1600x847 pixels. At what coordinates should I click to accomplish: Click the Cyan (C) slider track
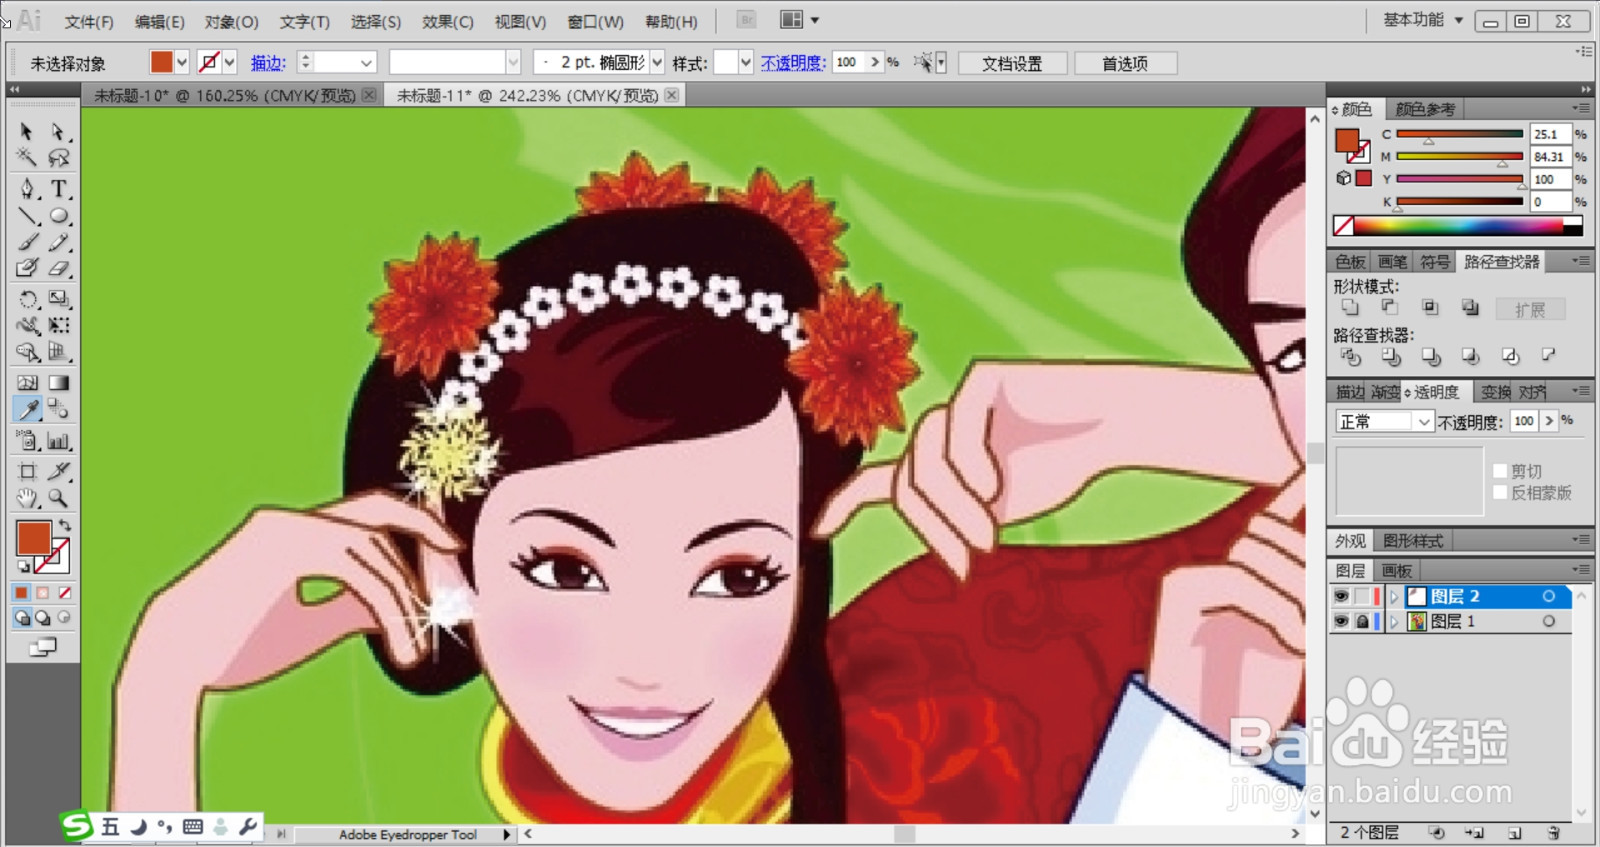pos(1459,134)
